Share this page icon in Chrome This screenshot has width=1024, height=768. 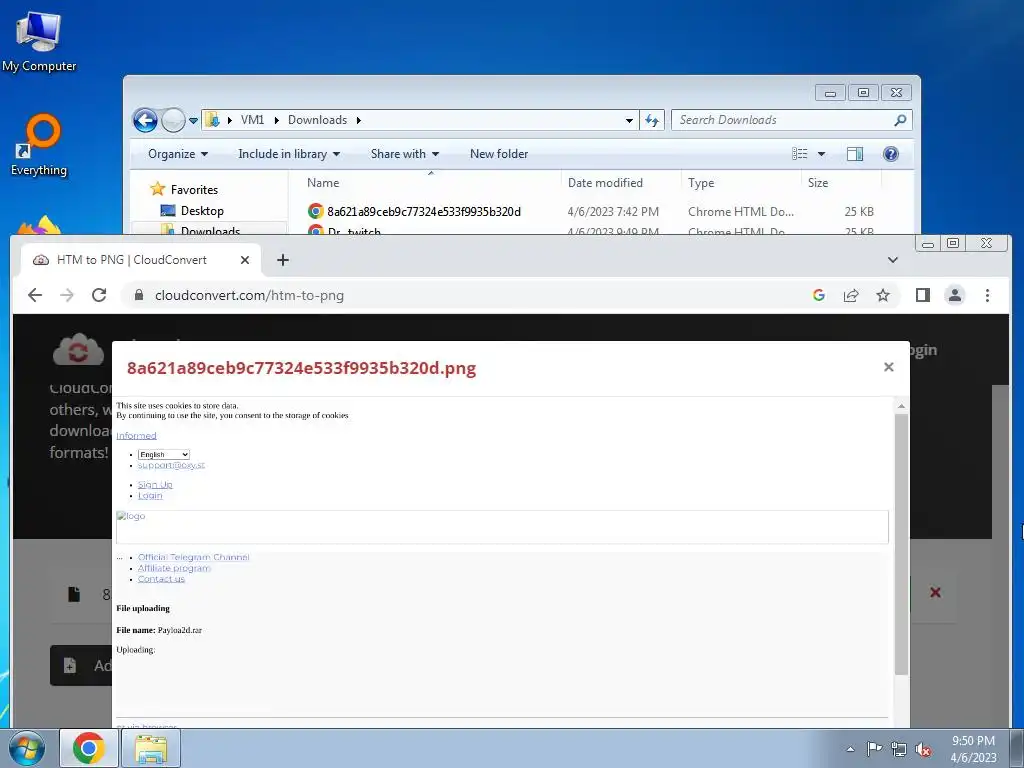[851, 295]
